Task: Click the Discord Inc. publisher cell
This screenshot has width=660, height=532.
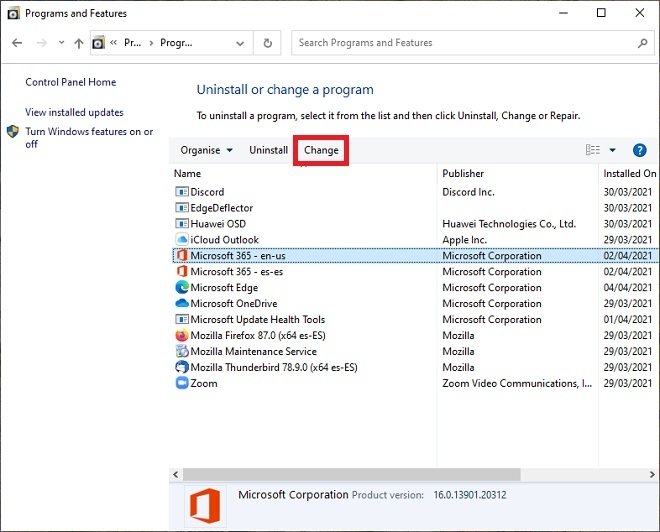Action: tap(468, 192)
